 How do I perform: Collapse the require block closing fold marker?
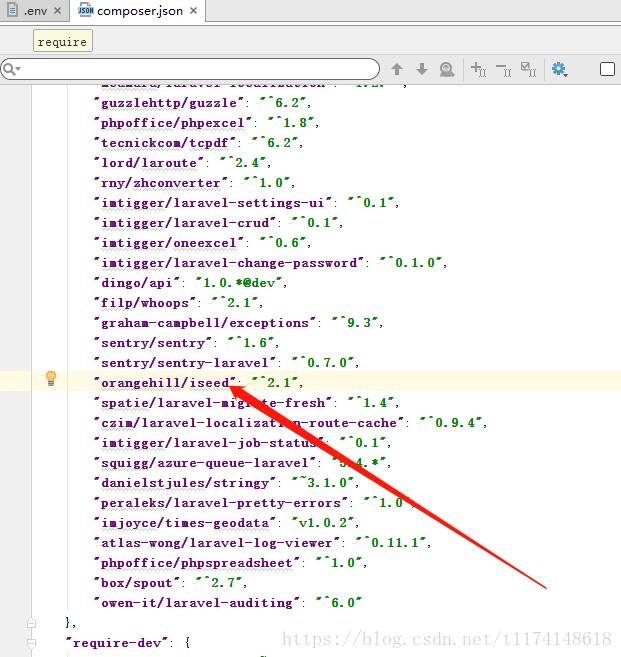[x=32, y=623]
